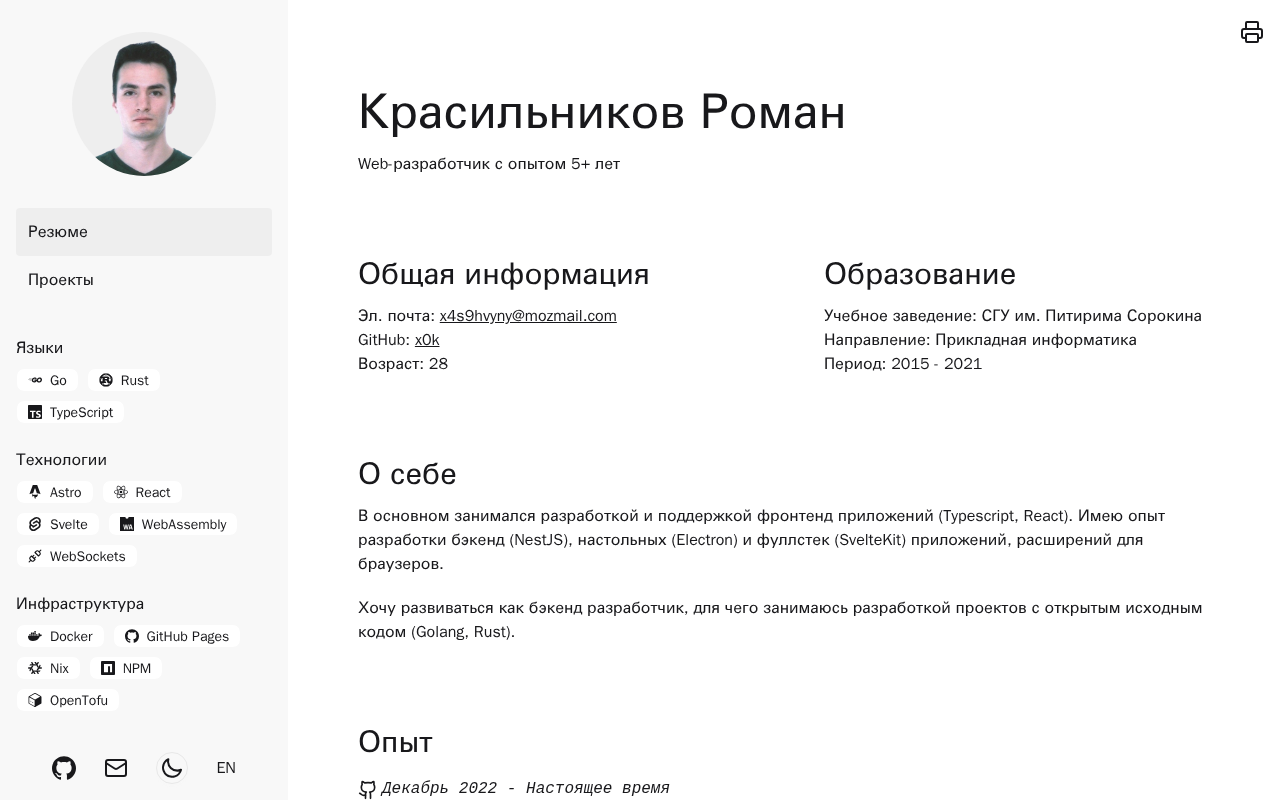Viewport: 1280px width, 800px height.
Task: Click the WebSockets technology badge
Action: tap(77, 556)
